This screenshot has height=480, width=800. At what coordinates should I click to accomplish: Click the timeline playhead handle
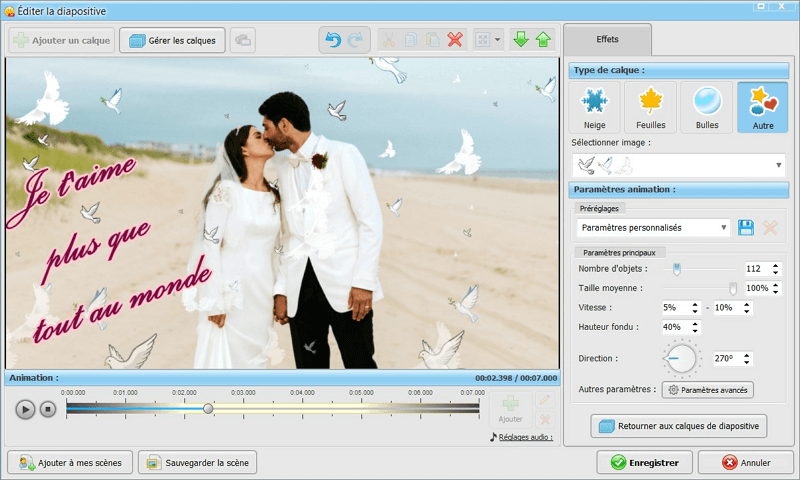[x=208, y=409]
